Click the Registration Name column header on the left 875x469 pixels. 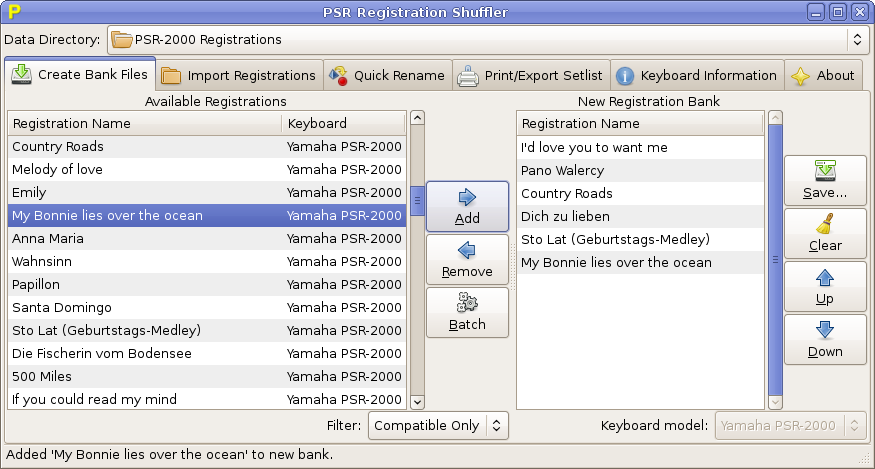pos(145,124)
